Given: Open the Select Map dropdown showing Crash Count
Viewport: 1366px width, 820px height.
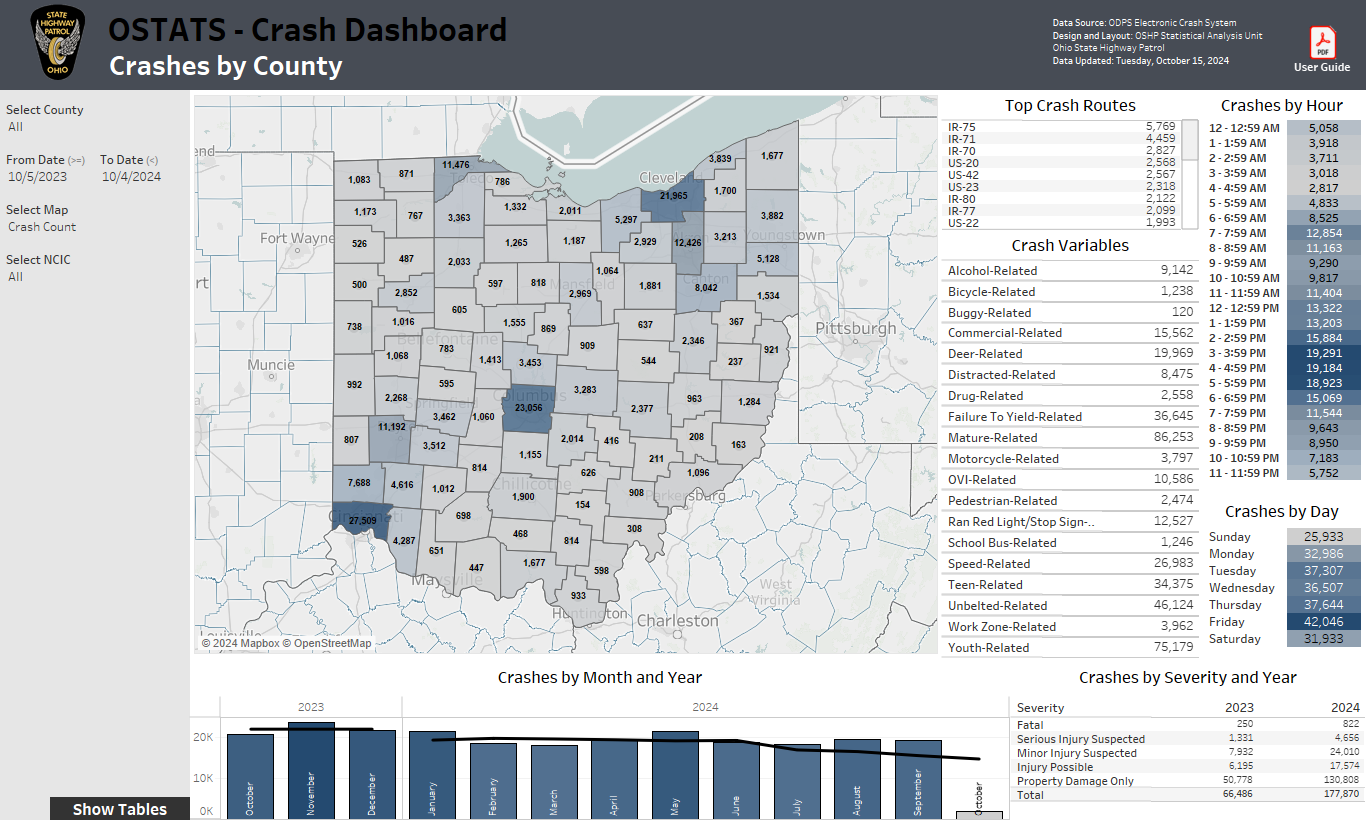Looking at the screenshot, I should pos(95,227).
